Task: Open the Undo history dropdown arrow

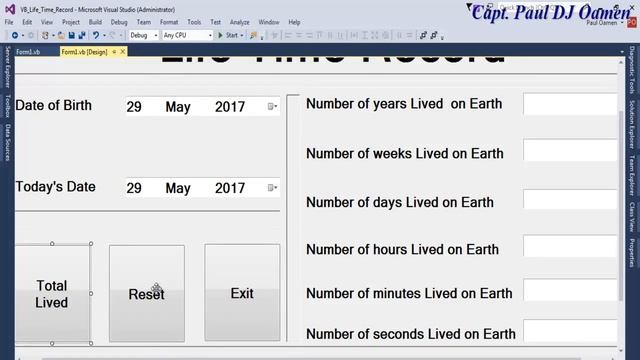Action: [x=104, y=36]
